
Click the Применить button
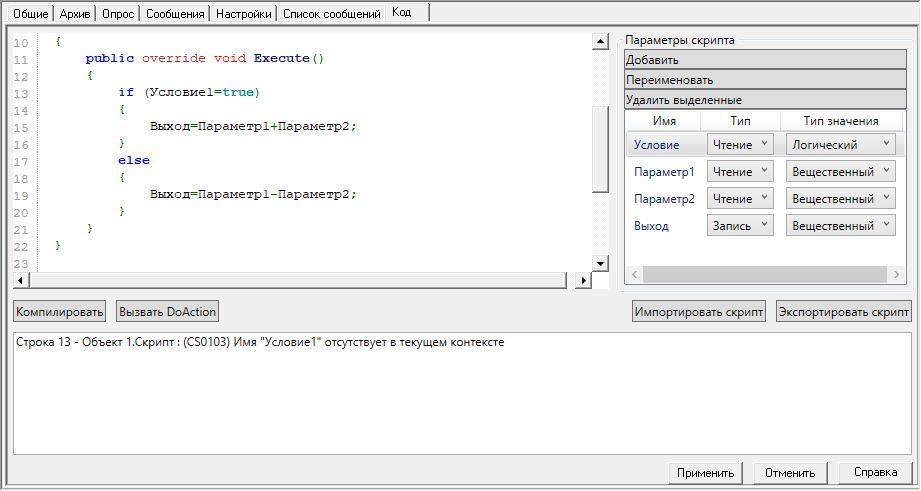[x=705, y=473]
